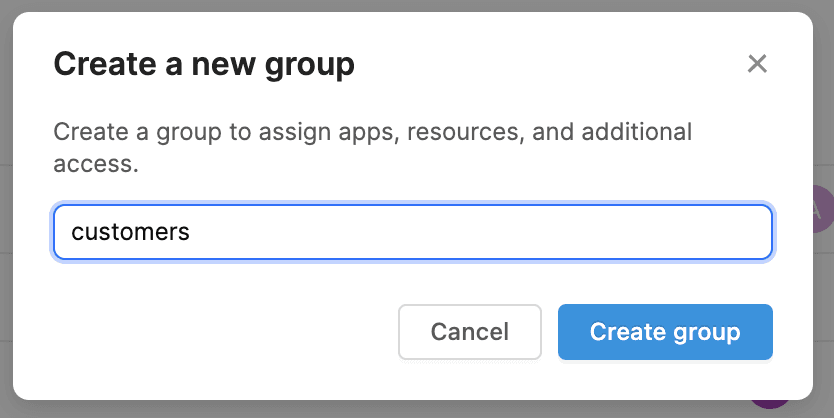Abort group creation via Cancel
This screenshot has width=834, height=418.
pos(470,332)
